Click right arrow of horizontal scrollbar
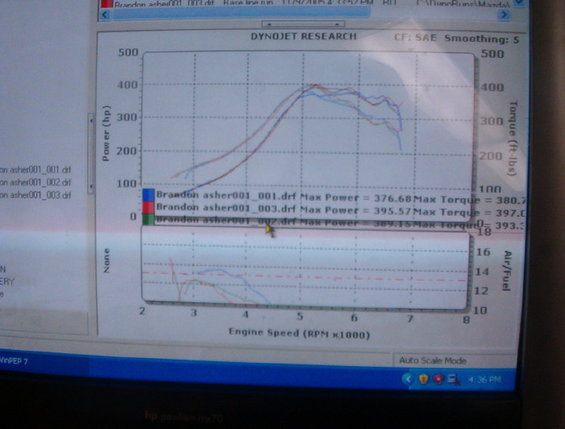Screen dimensions: 565x429 pos(504,14)
